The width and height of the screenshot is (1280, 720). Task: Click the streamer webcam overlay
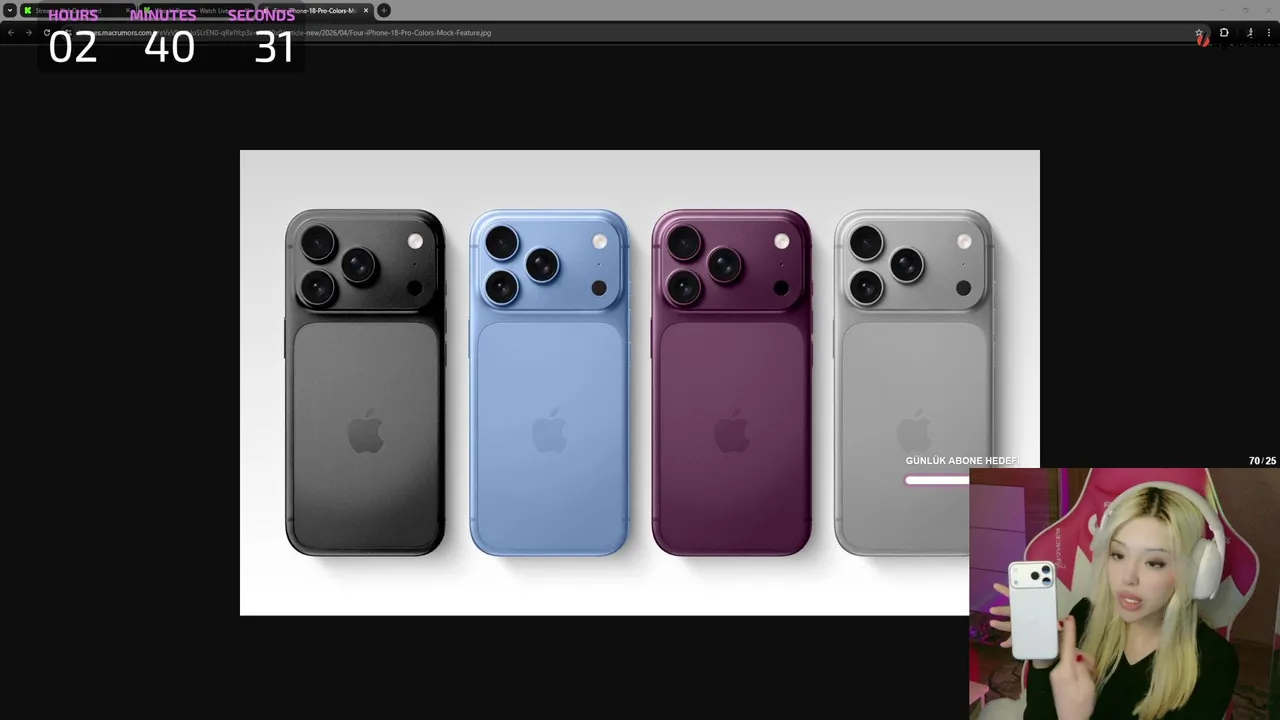point(1124,594)
